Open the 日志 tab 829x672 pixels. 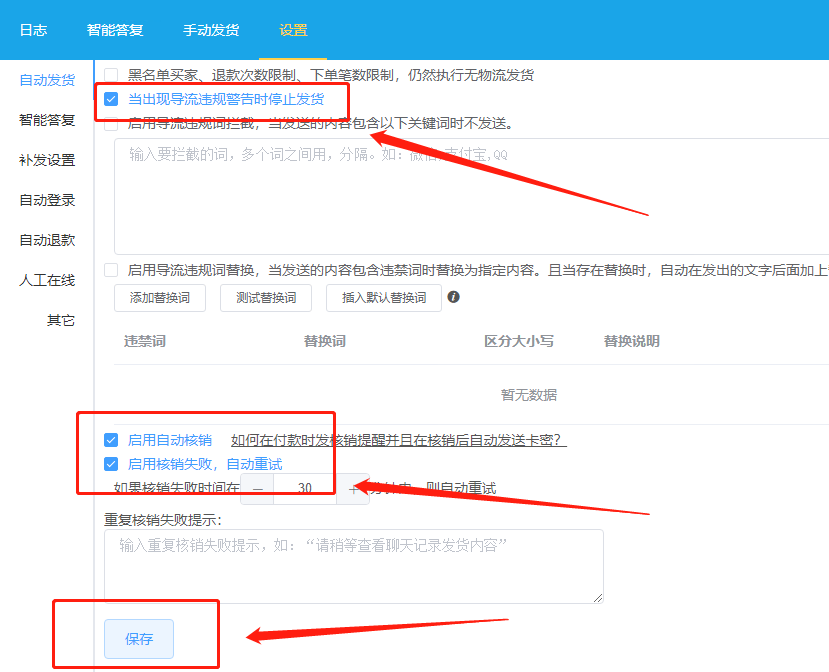[x=33, y=30]
